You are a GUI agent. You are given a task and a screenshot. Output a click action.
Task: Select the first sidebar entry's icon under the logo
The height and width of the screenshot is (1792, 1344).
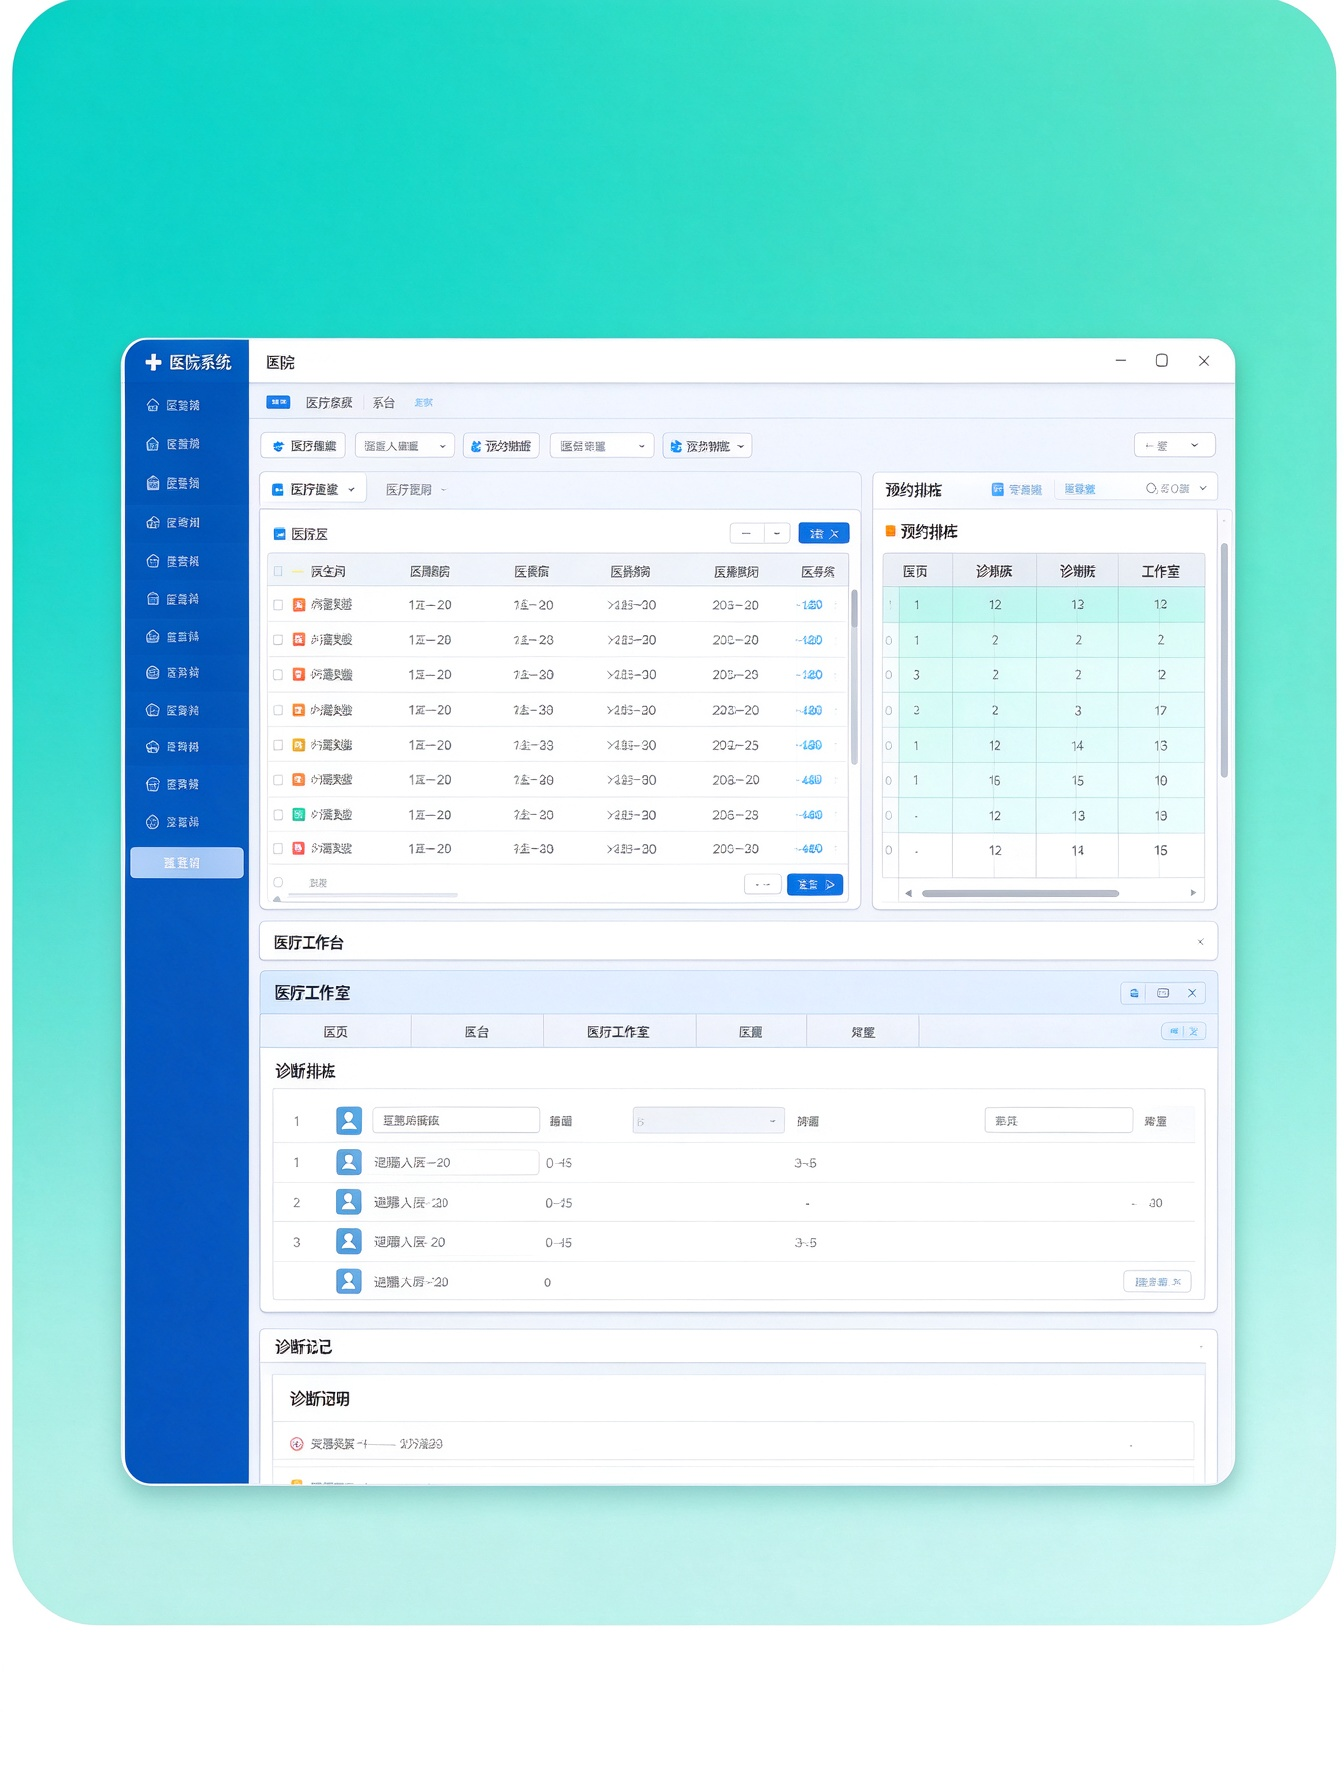point(153,405)
